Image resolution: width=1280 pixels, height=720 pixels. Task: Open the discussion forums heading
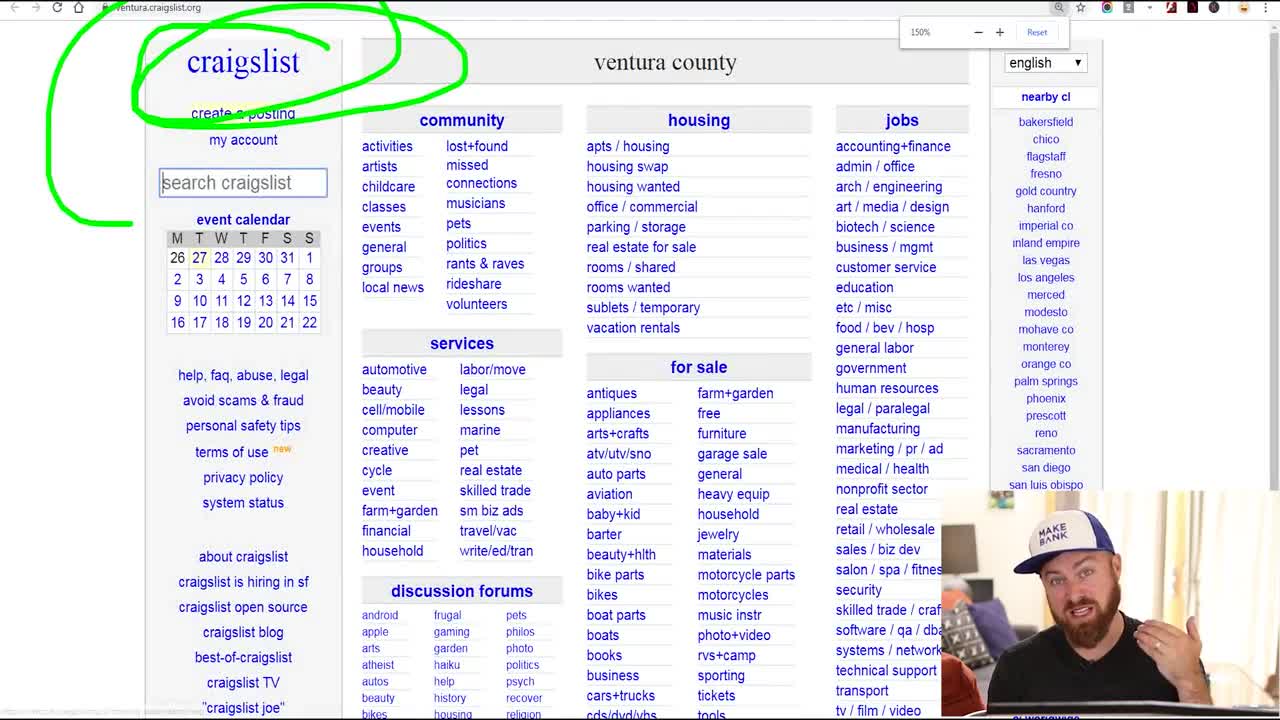(x=462, y=591)
